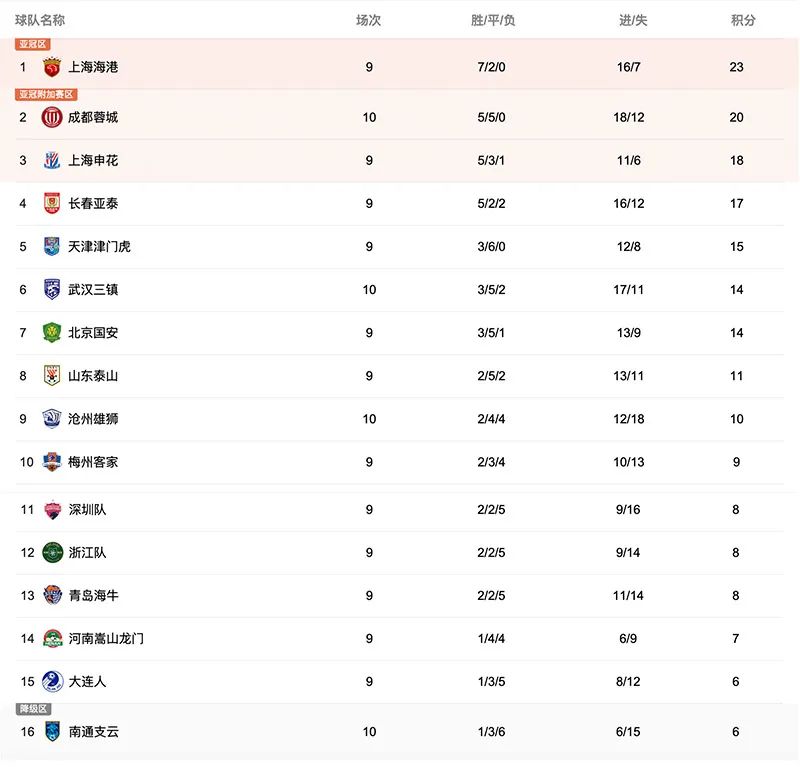Click the 进/失 column header

pyautogui.click(x=633, y=20)
